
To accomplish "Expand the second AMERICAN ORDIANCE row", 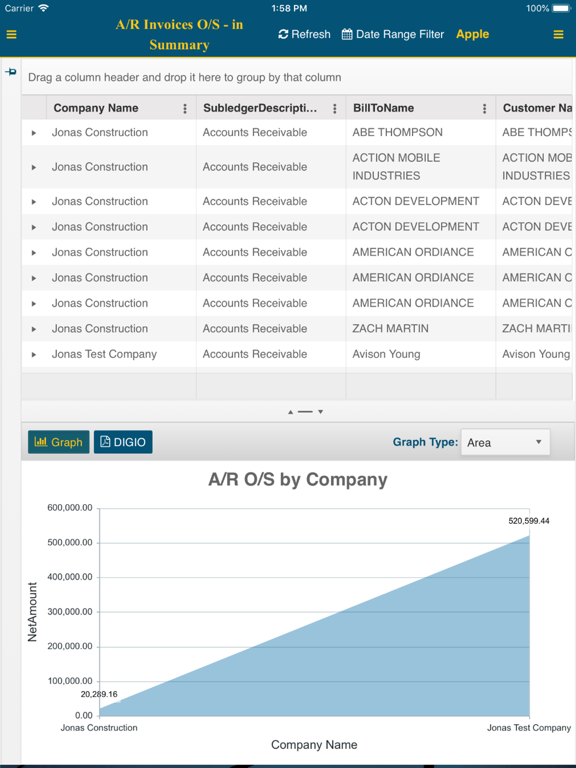I will click(x=34, y=278).
